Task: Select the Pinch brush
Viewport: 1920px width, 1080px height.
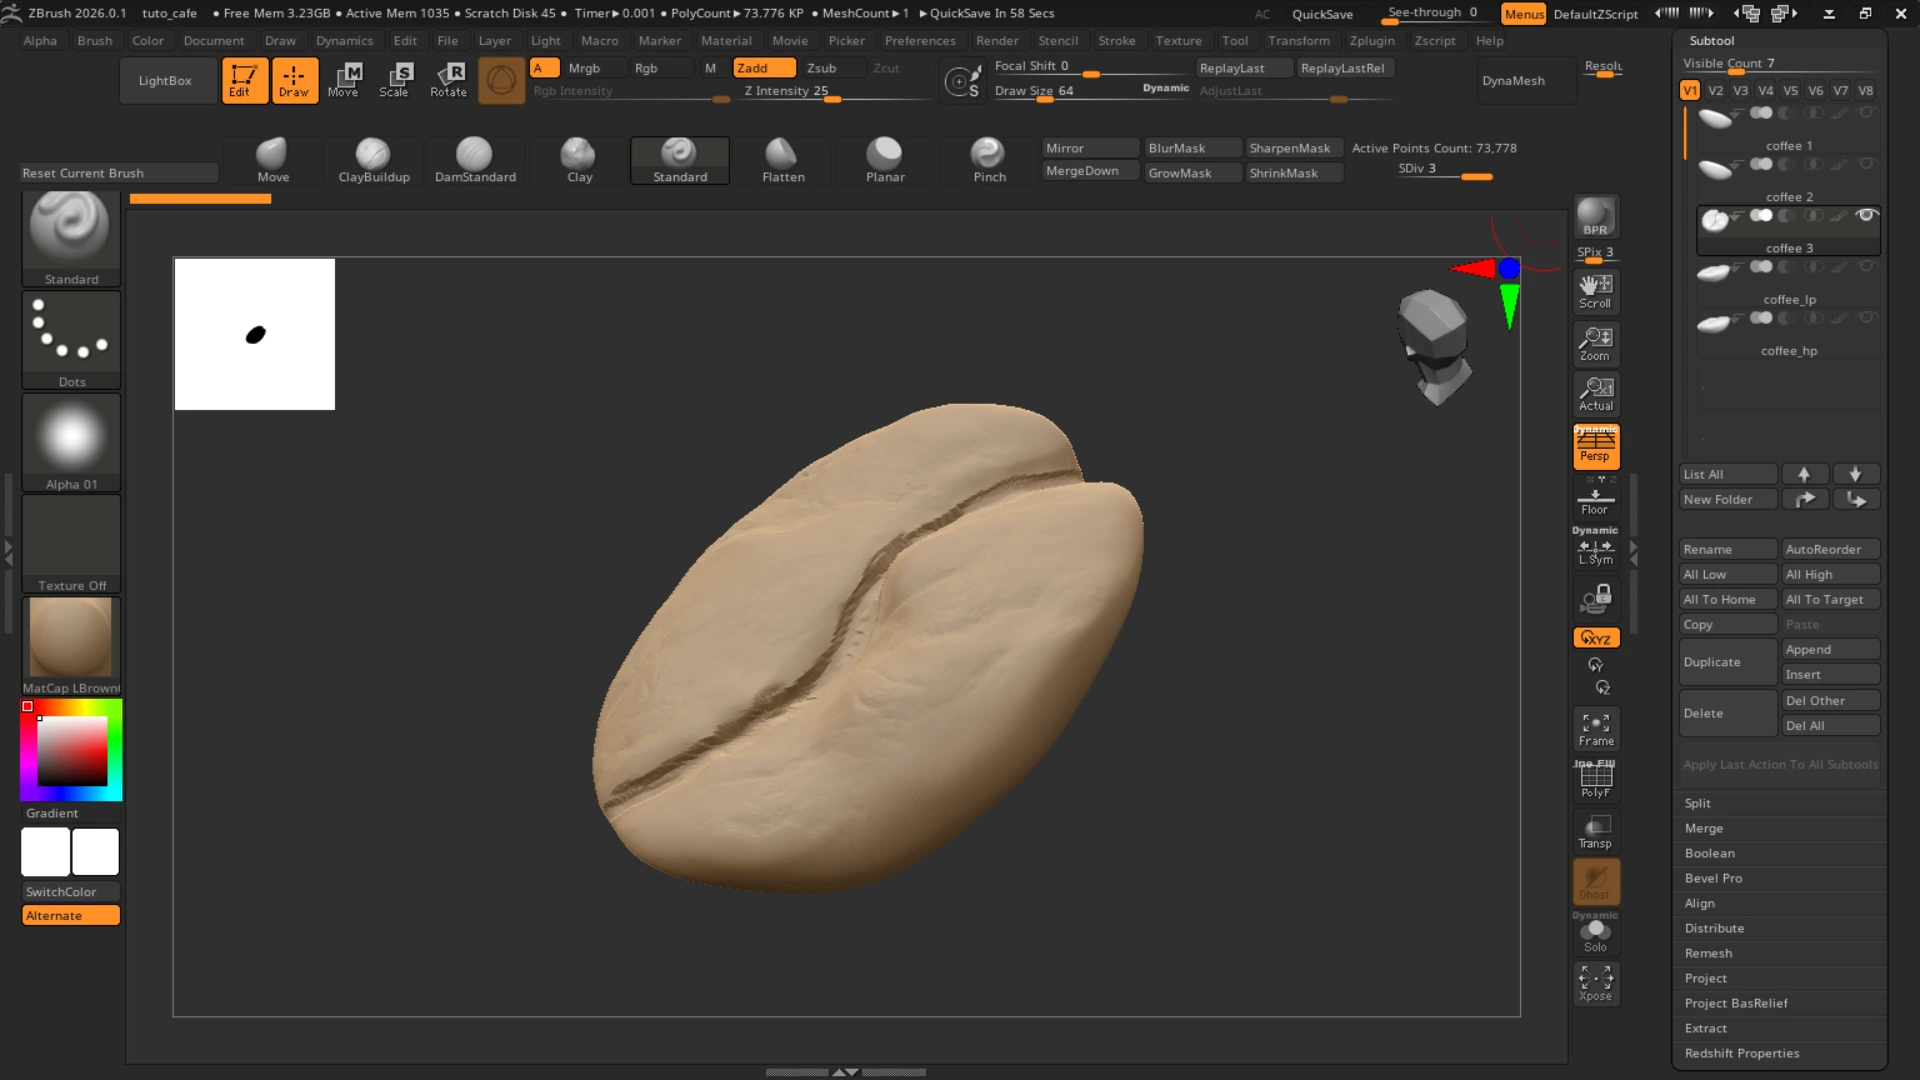Action: tap(988, 160)
